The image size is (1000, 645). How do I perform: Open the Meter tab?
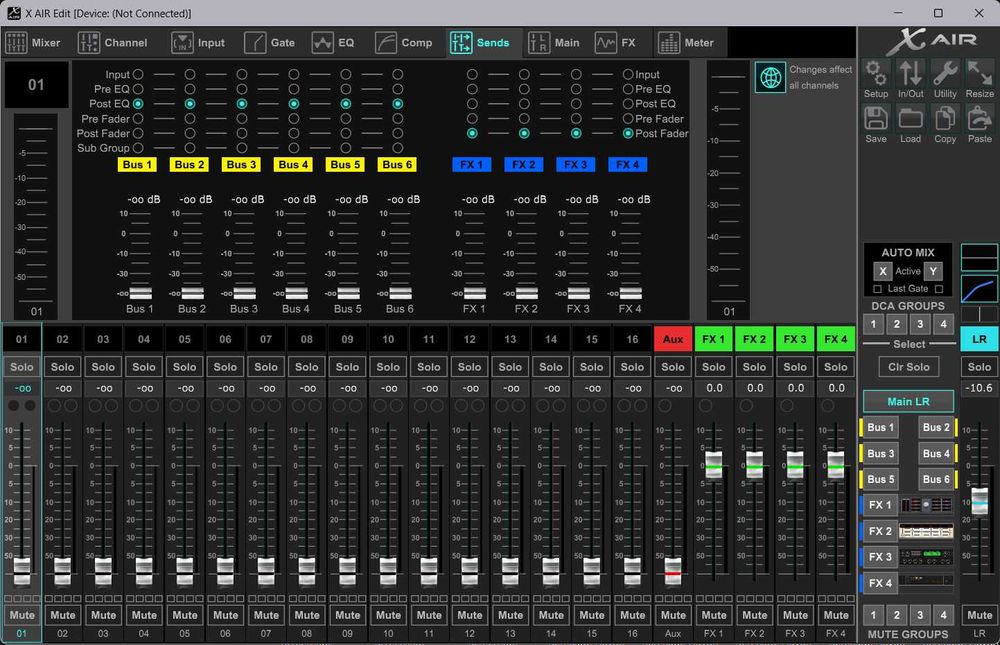[x=686, y=43]
